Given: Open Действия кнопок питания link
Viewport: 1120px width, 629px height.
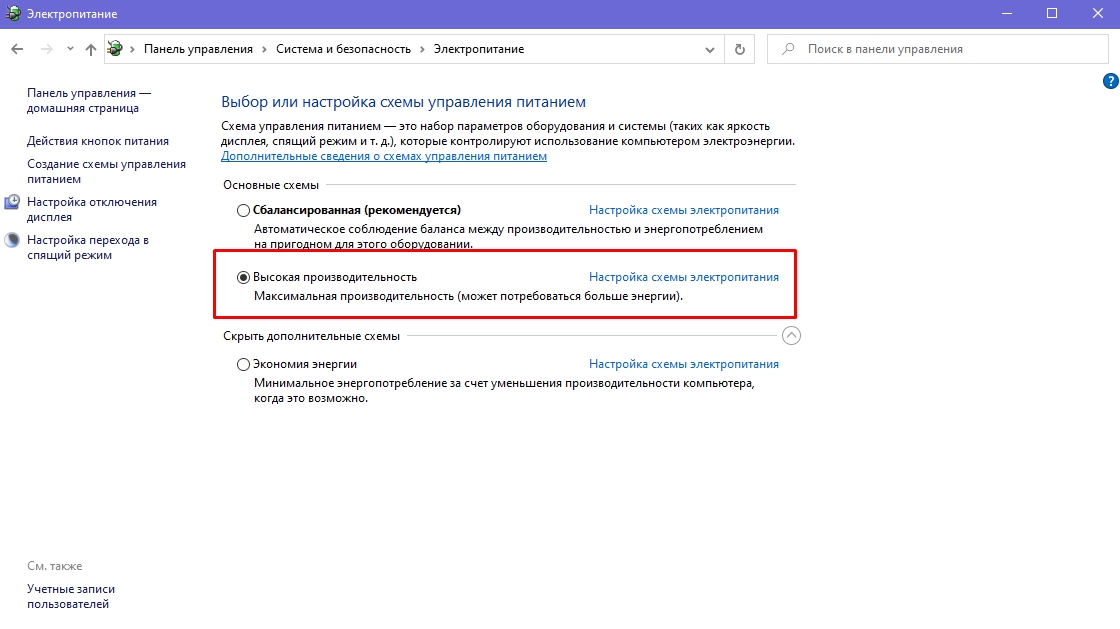Looking at the screenshot, I should (98, 141).
